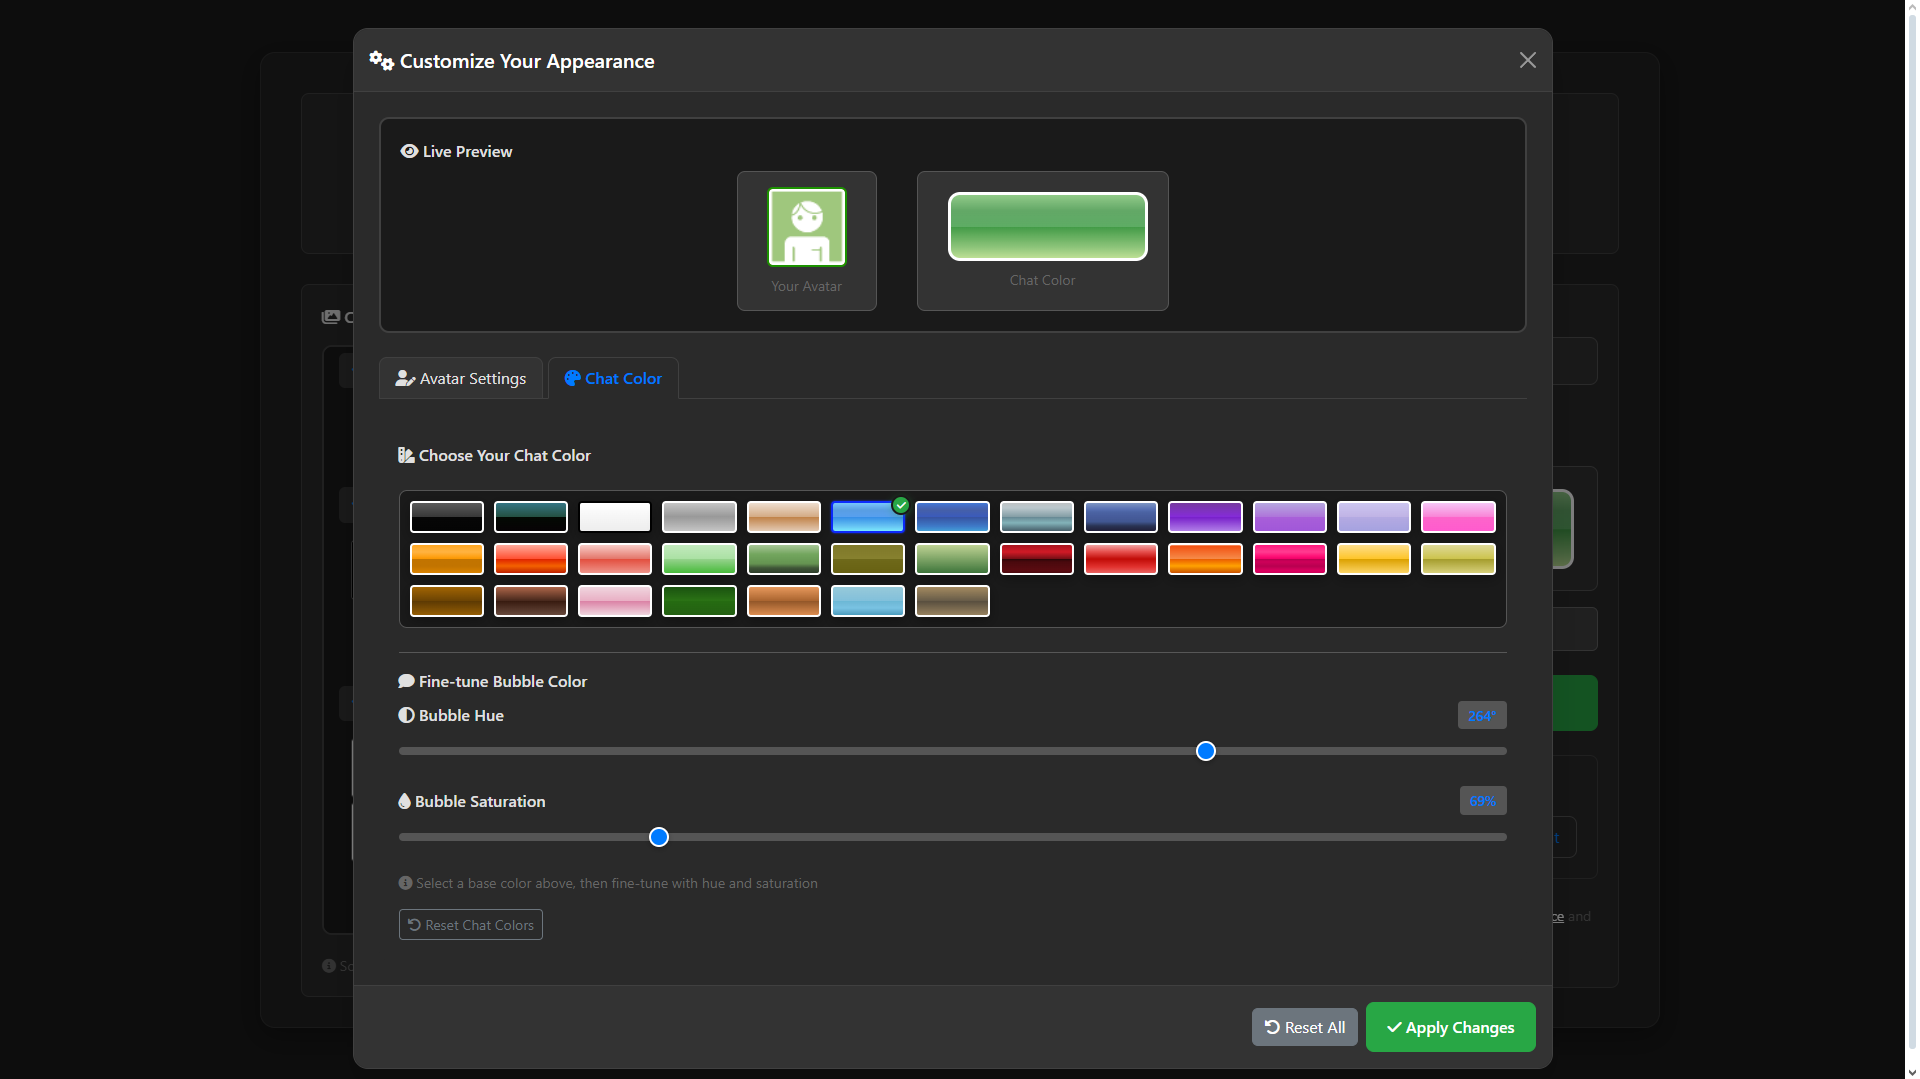Select the dark green swatch in third row

click(699, 601)
